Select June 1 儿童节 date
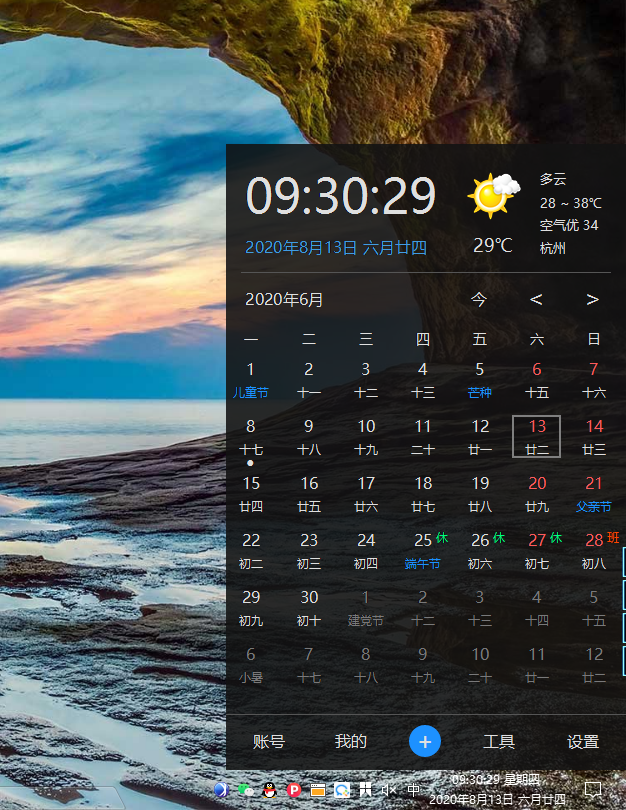Image resolution: width=626 pixels, height=810 pixels. click(251, 380)
